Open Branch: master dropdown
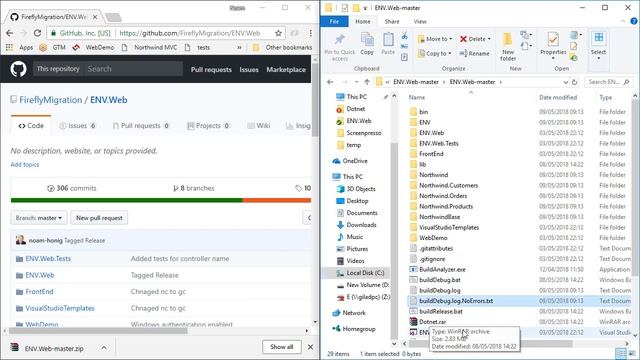Viewport: 640px width, 360px height. [39, 218]
